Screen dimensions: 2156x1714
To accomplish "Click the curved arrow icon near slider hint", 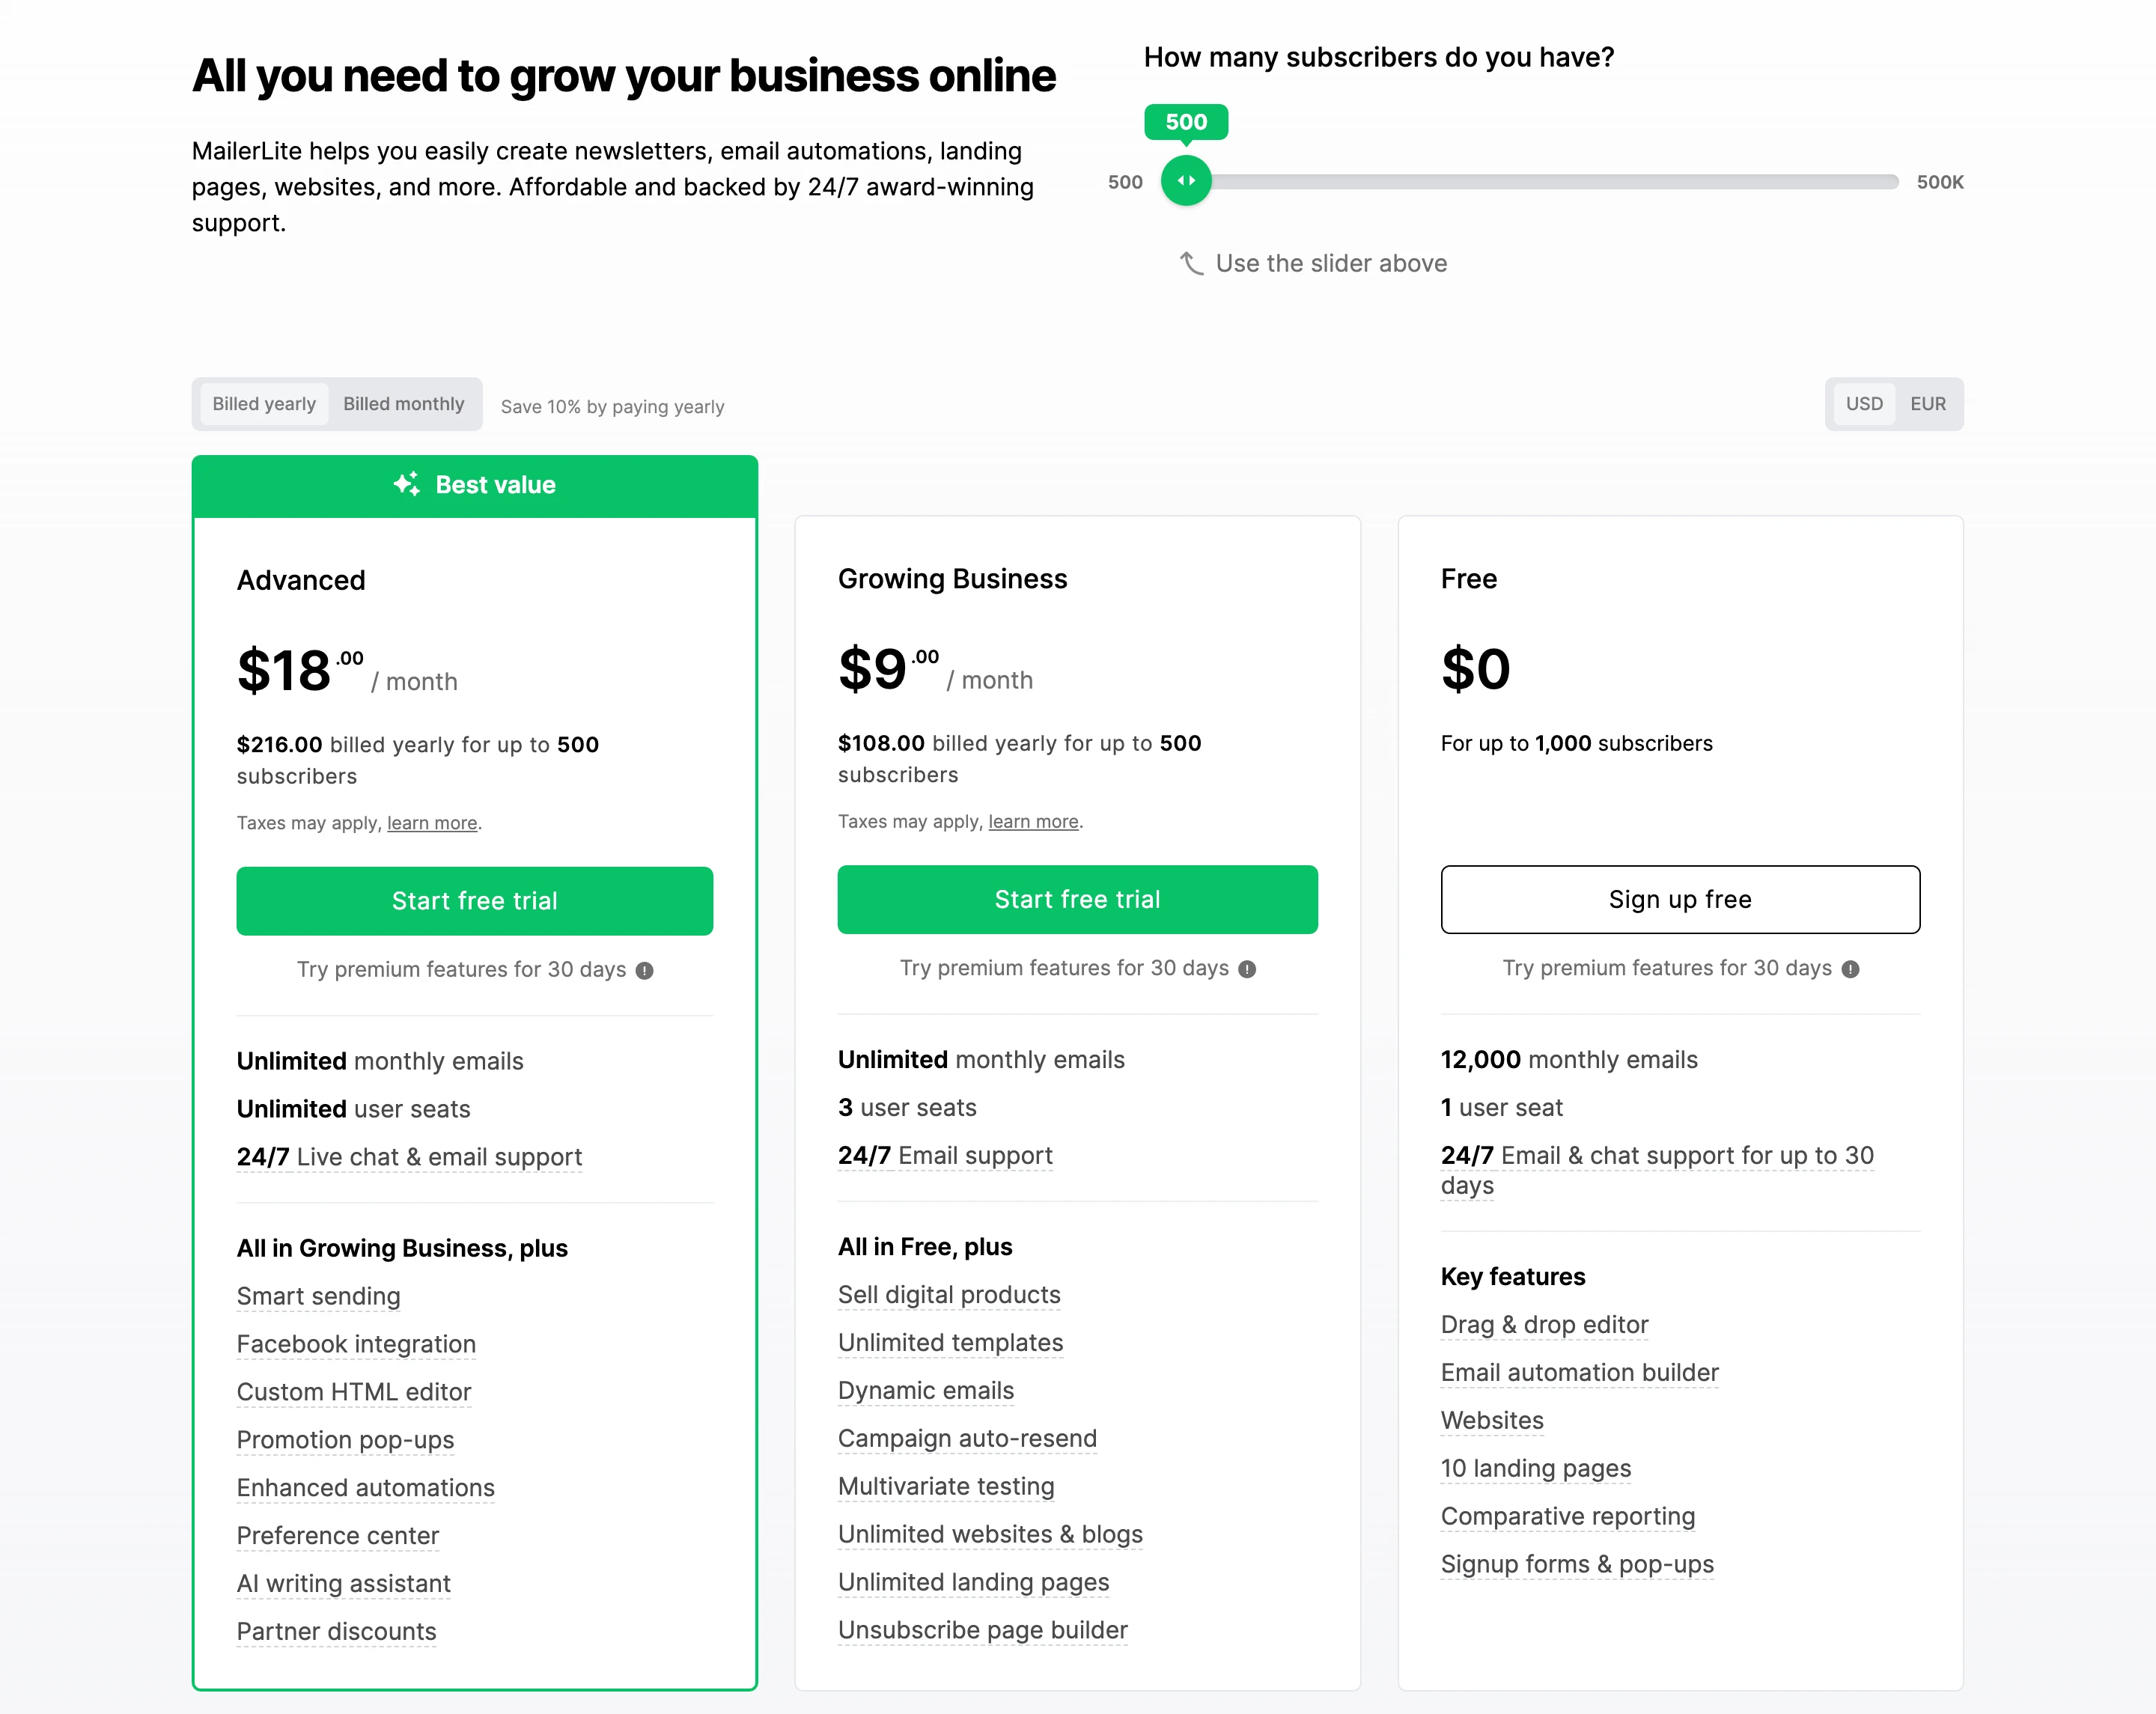I will tap(1191, 263).
